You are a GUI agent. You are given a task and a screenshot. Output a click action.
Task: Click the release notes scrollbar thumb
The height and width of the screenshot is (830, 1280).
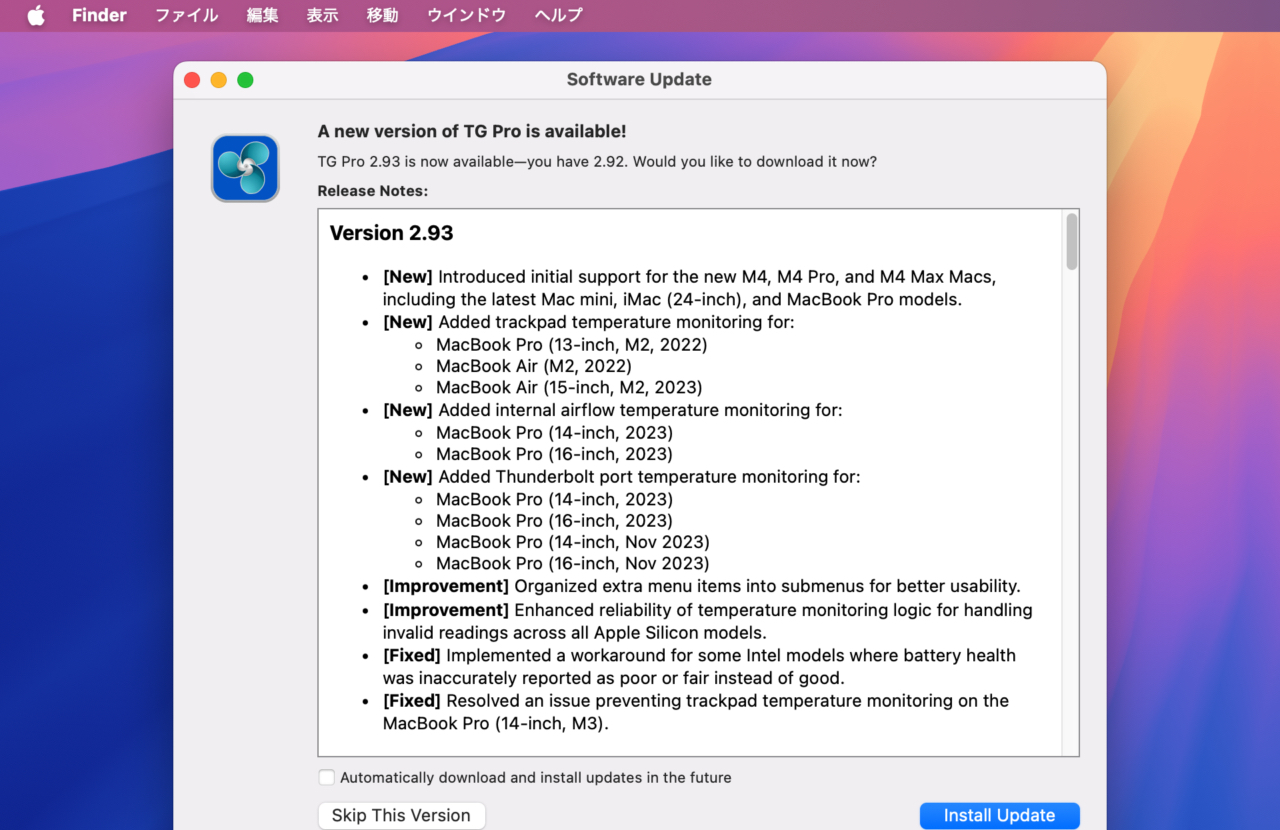click(x=1071, y=241)
